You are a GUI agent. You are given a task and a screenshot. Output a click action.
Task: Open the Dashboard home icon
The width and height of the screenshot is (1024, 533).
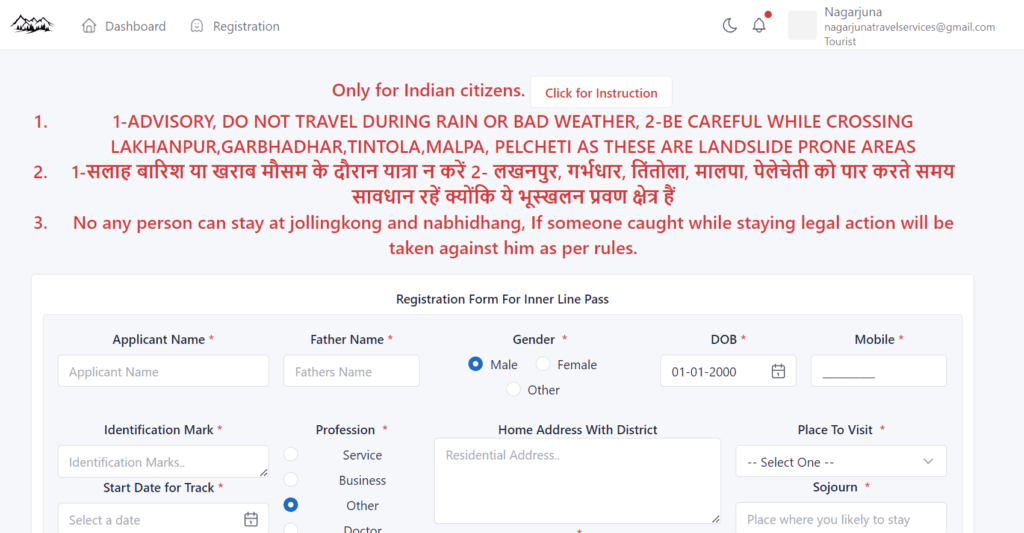pos(89,26)
